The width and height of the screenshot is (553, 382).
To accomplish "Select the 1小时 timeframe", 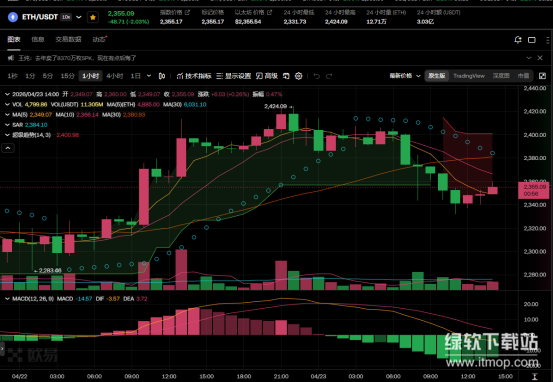I will (91, 76).
